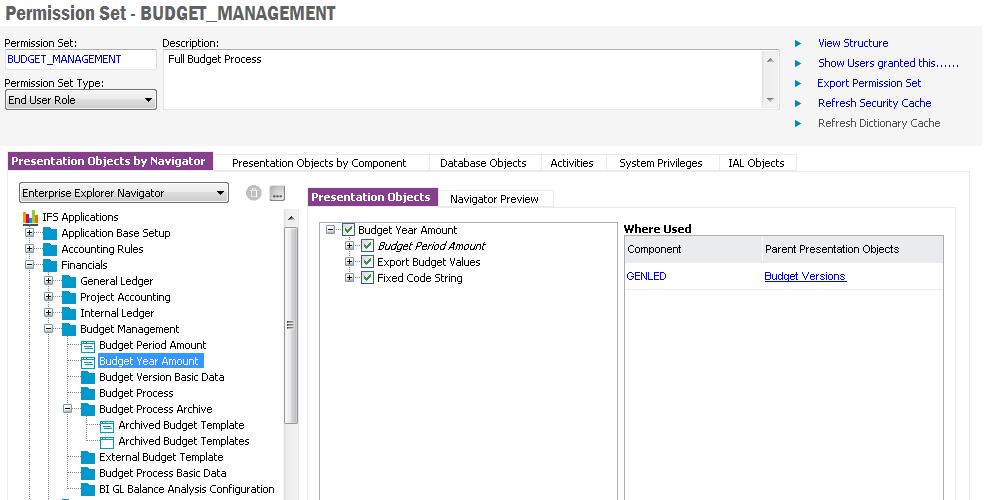984x500 pixels.
Task: Click the Component column header
Action: click(693, 249)
